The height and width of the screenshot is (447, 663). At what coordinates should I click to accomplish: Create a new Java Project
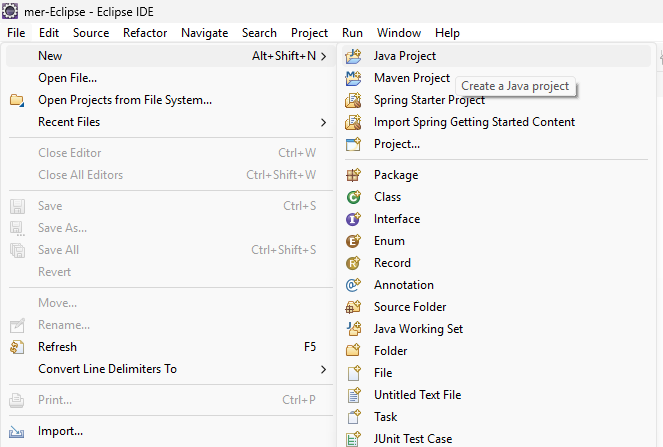496,56
